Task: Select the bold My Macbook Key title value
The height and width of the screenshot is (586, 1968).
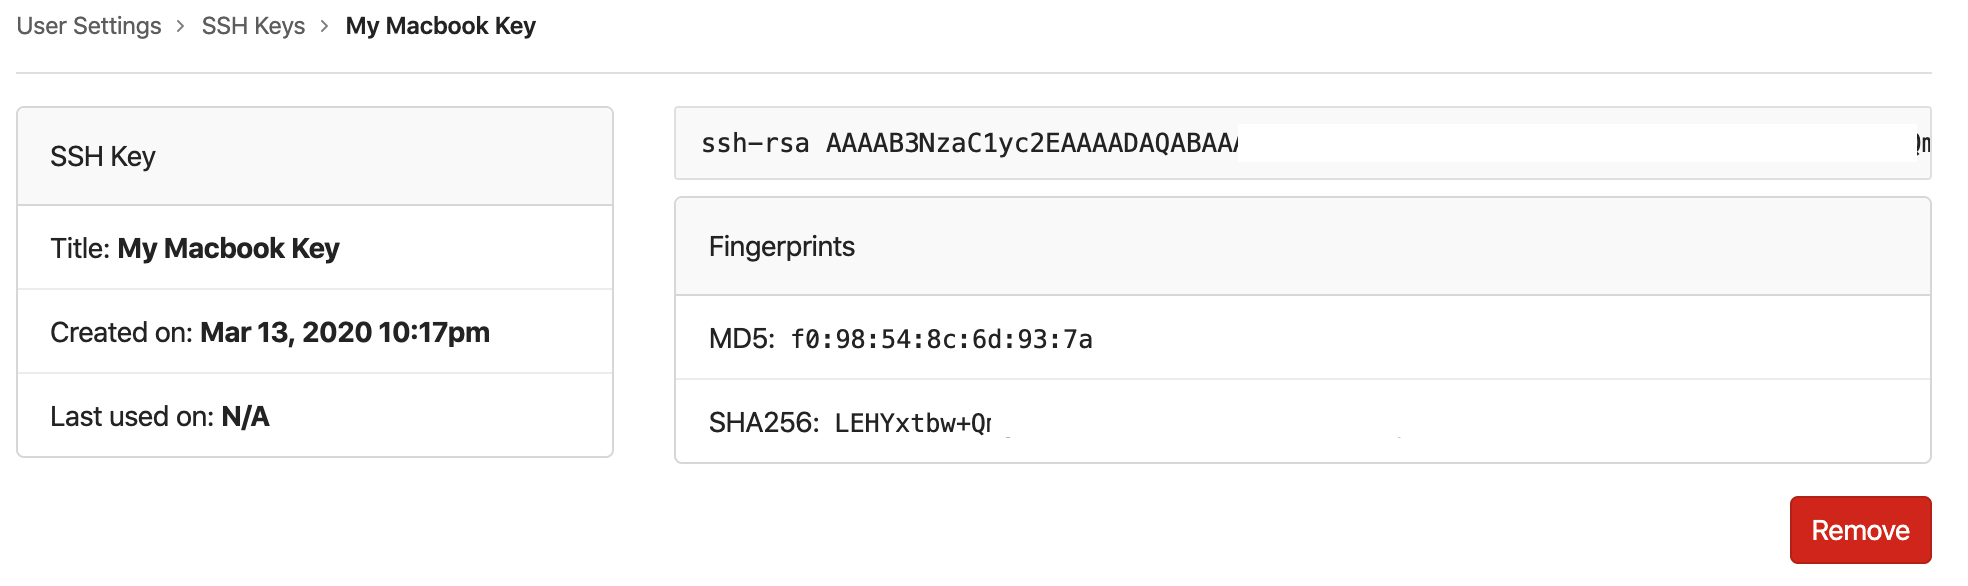Action: (228, 249)
